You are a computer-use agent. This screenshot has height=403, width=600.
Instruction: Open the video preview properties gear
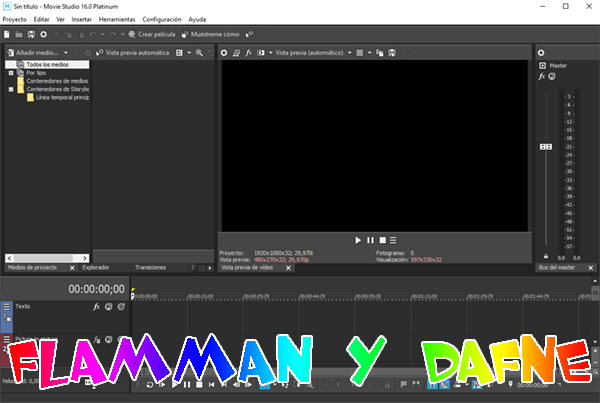224,53
